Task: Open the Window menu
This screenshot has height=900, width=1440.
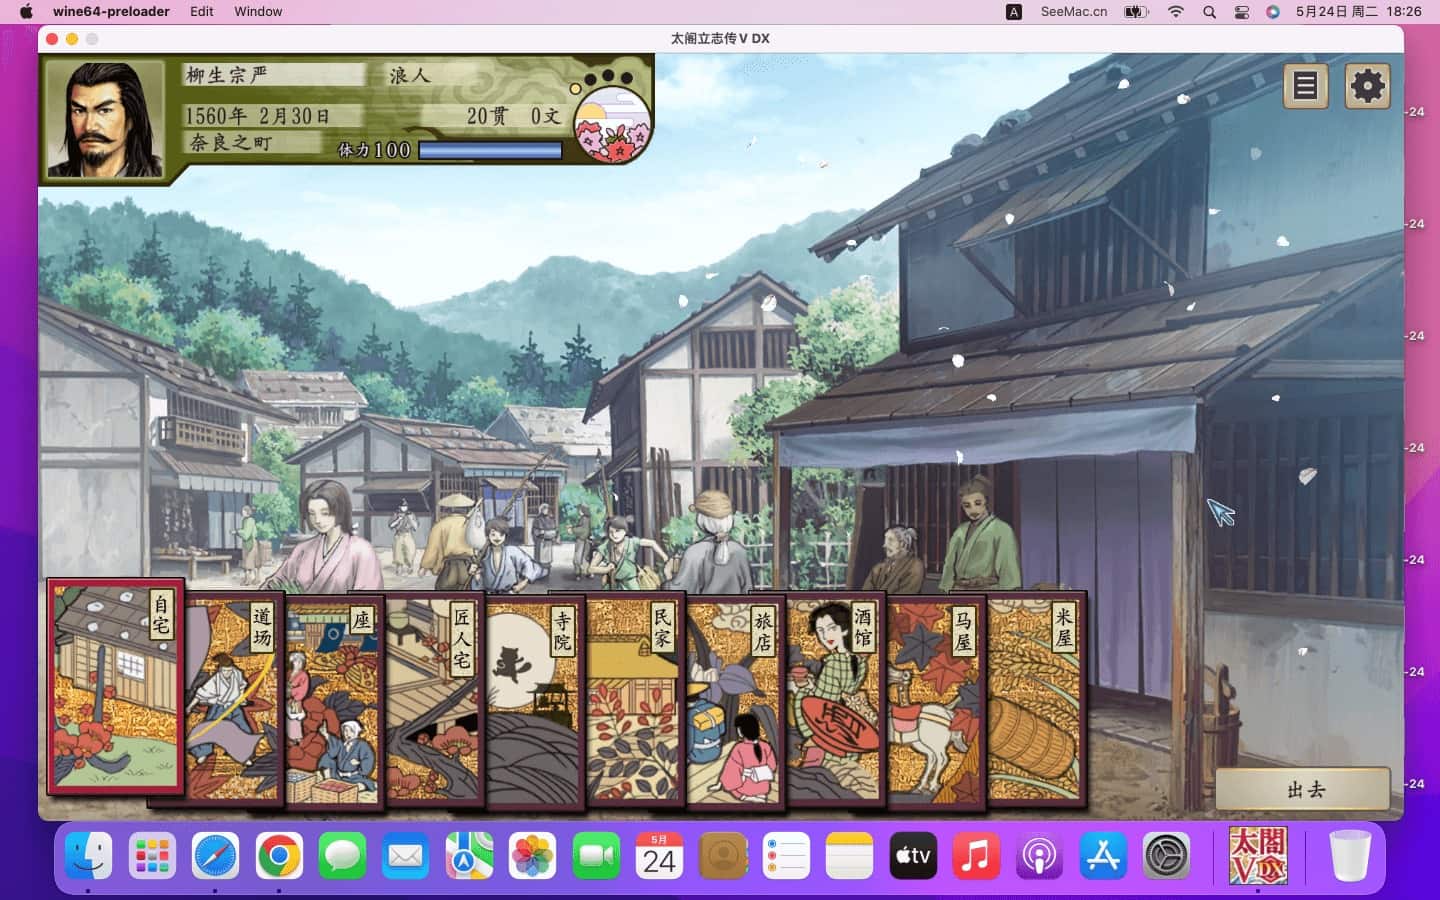Action: tap(258, 11)
